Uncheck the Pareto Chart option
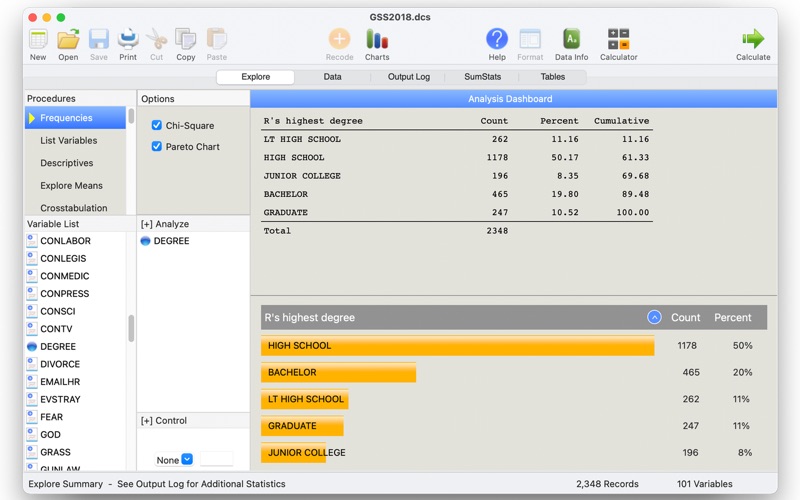The image size is (800, 500). (x=157, y=146)
